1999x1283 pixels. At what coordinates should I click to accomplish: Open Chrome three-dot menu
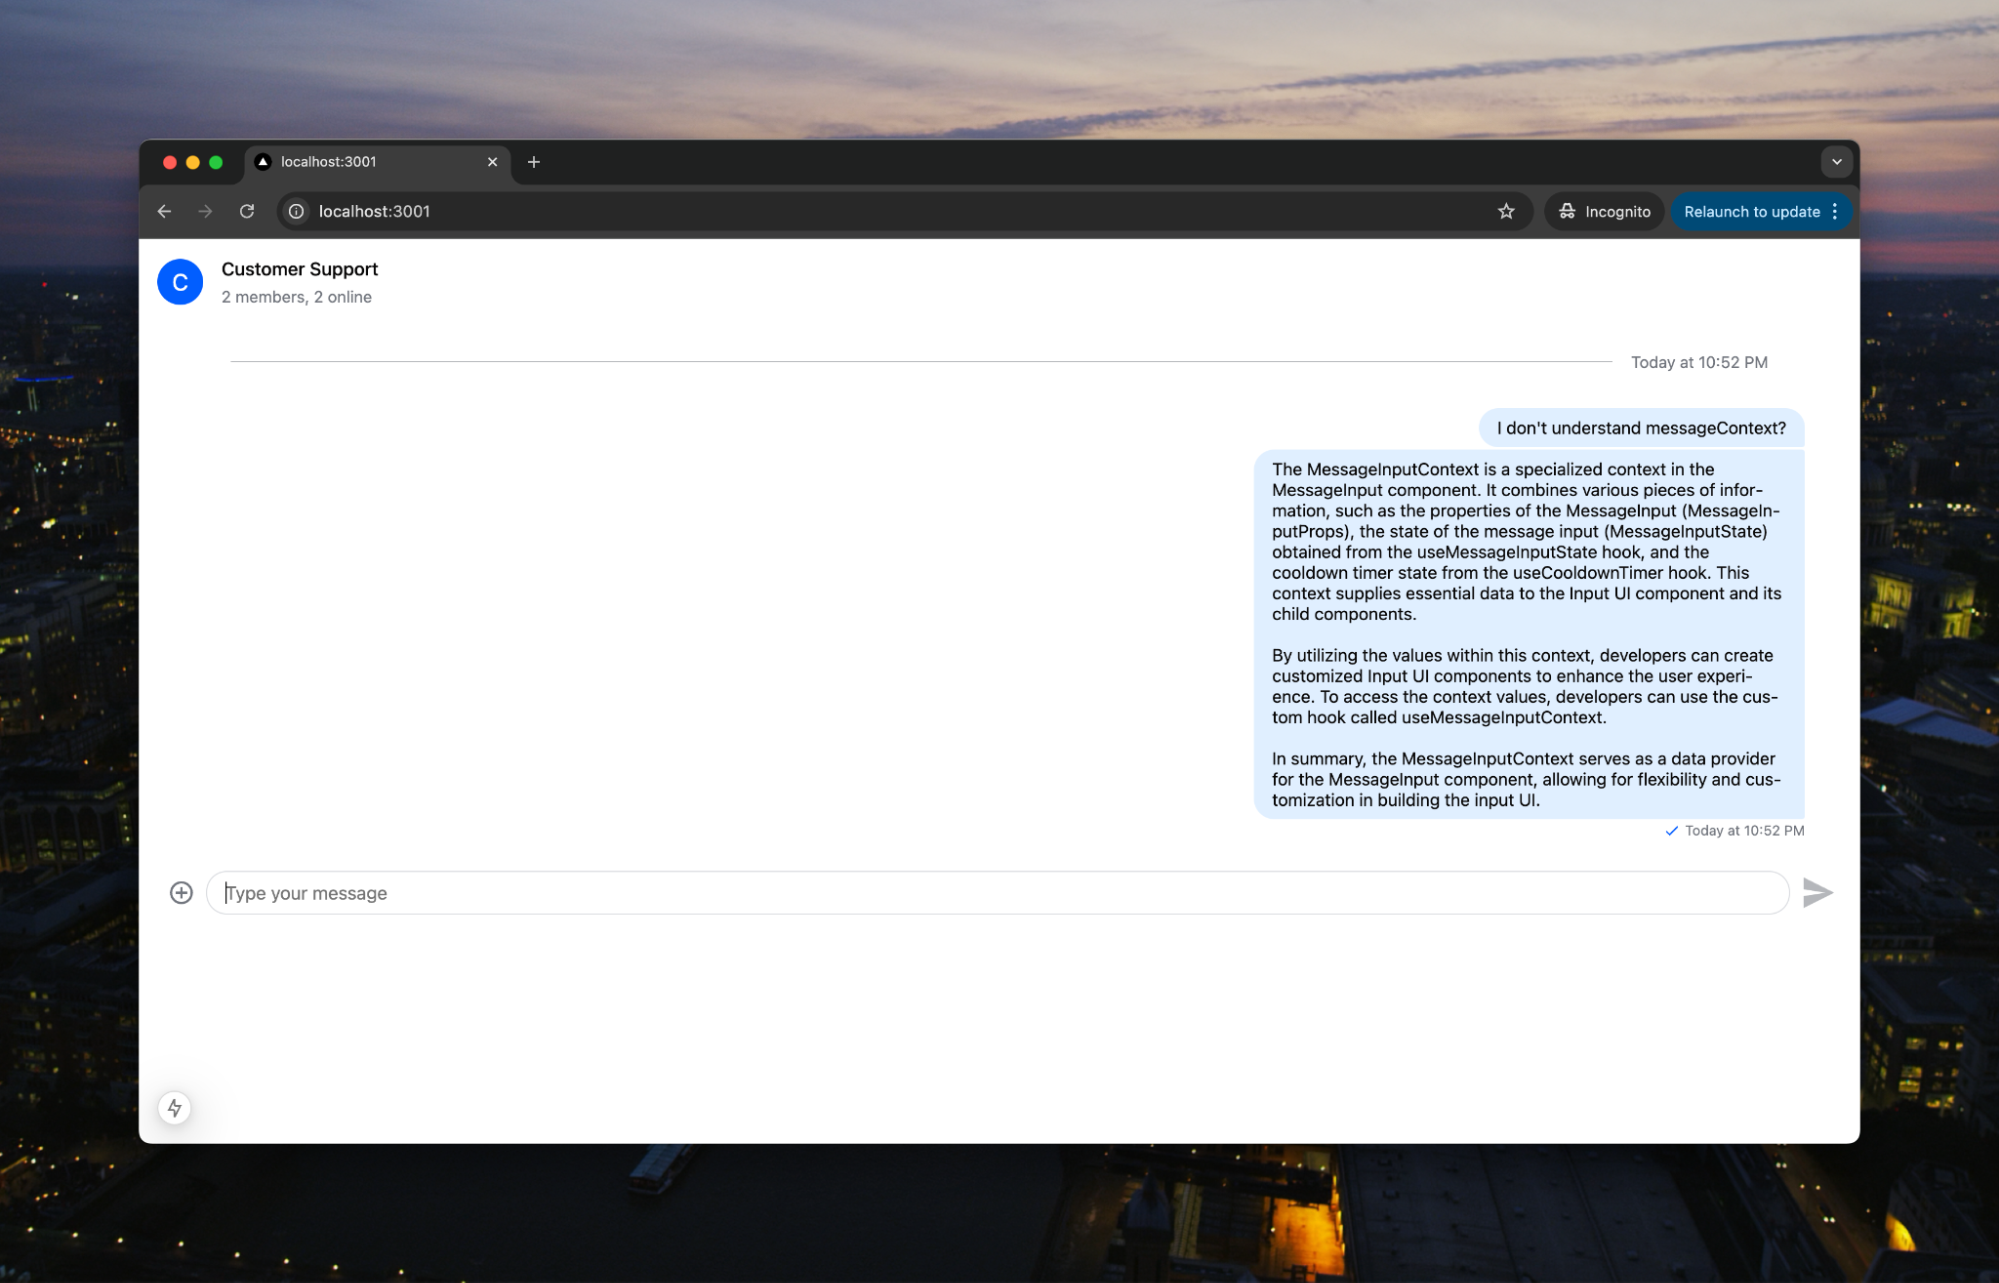pyautogui.click(x=1835, y=211)
